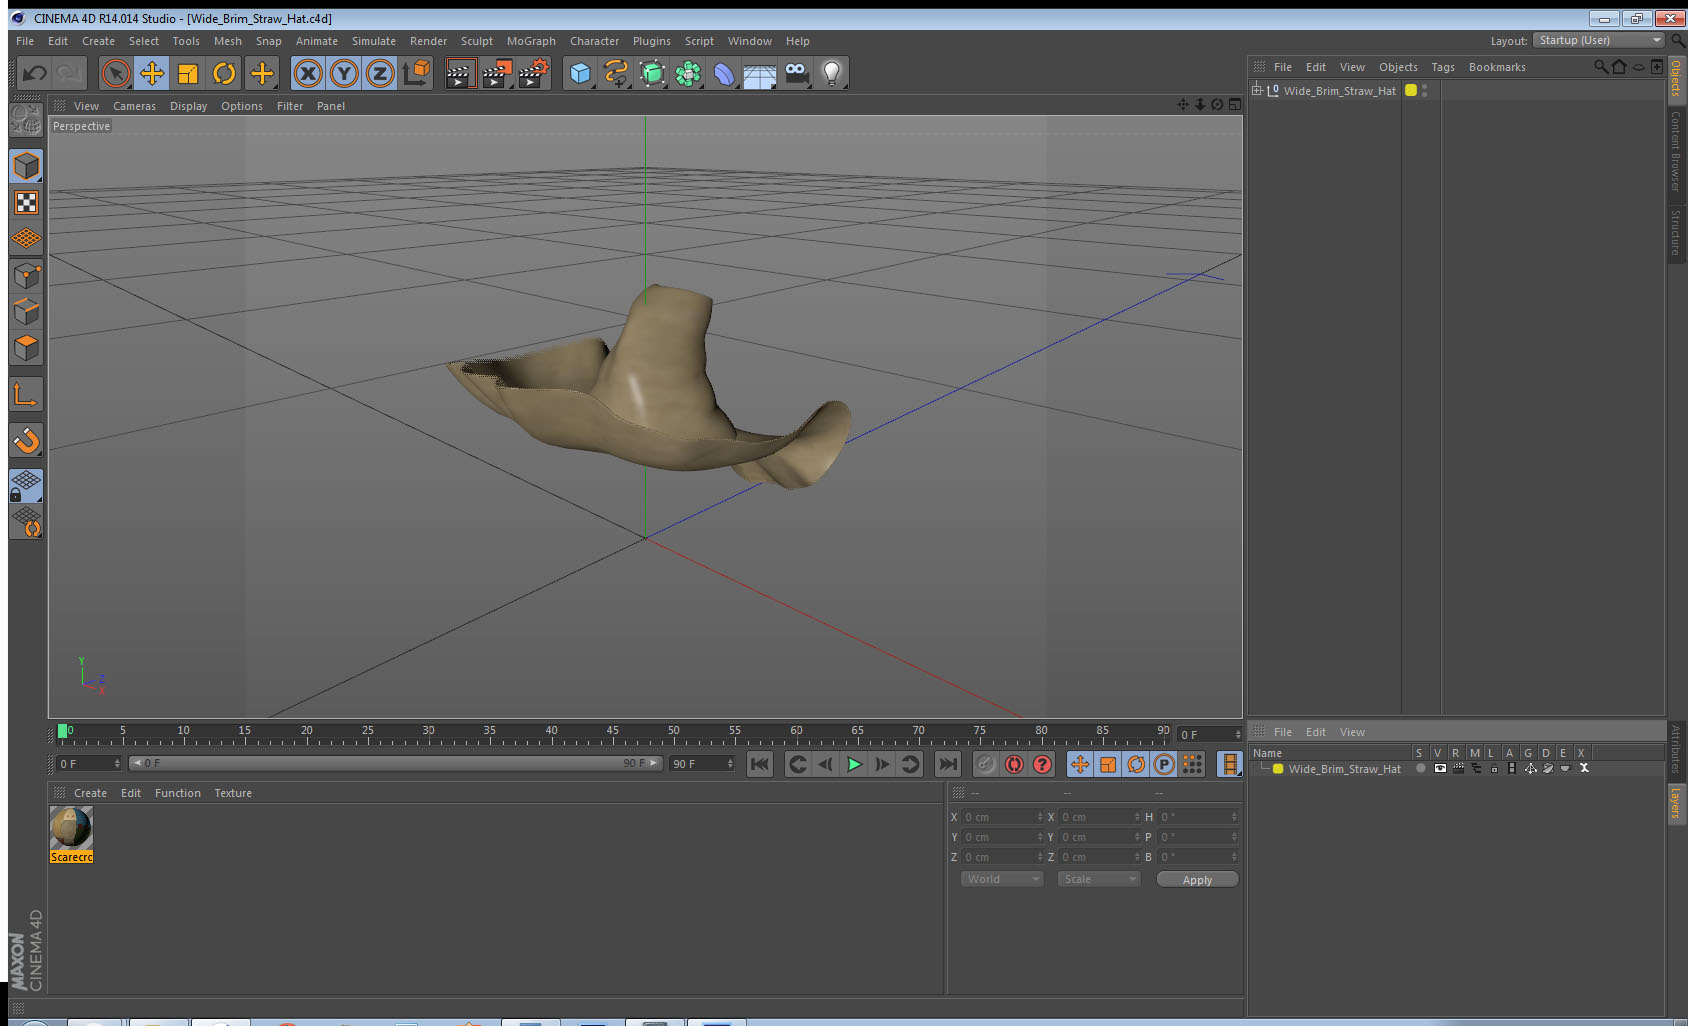Open the World coordinate dropdown
1688x1026 pixels.
[x=1002, y=879]
